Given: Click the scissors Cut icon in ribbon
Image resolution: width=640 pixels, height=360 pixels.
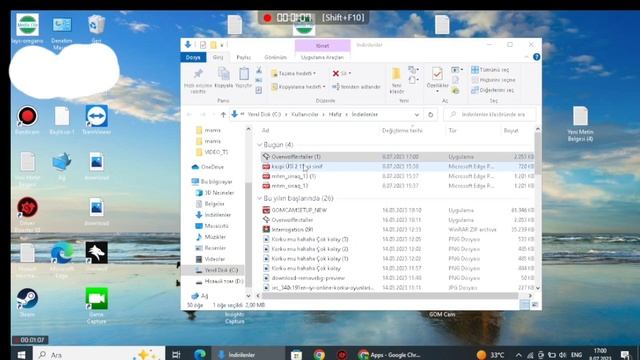Looking at the screenshot, I should tap(259, 70).
